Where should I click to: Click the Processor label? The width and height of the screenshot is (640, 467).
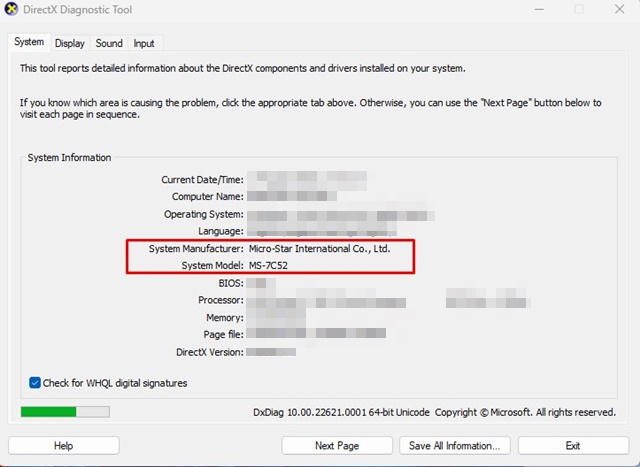coord(221,300)
